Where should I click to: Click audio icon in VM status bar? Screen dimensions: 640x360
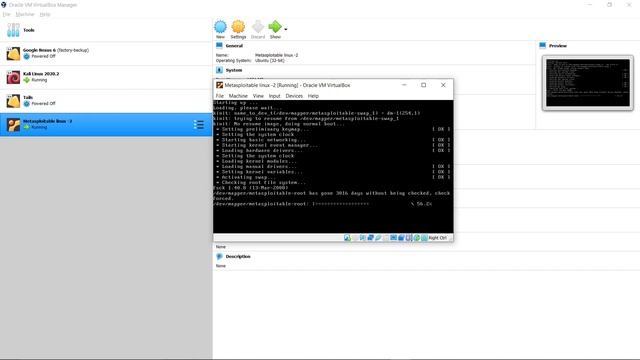pyautogui.click(x=362, y=238)
